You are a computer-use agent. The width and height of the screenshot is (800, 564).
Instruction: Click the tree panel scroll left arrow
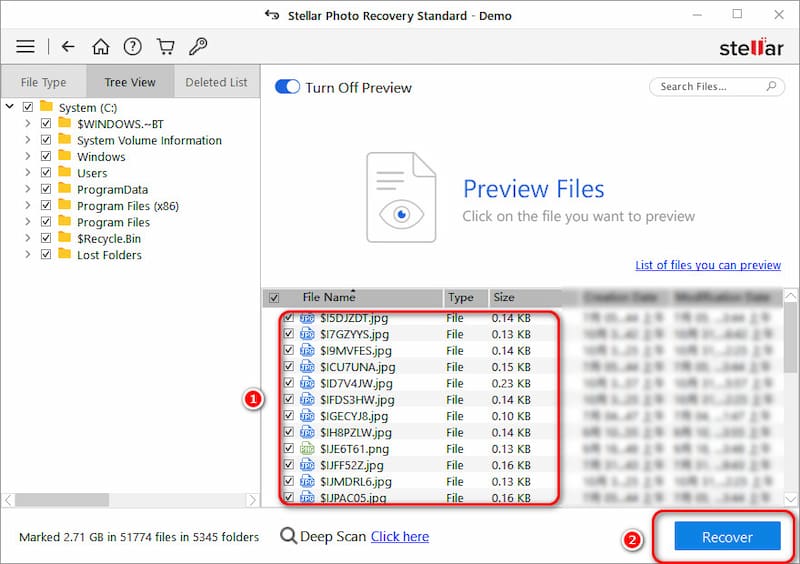[x=8, y=500]
